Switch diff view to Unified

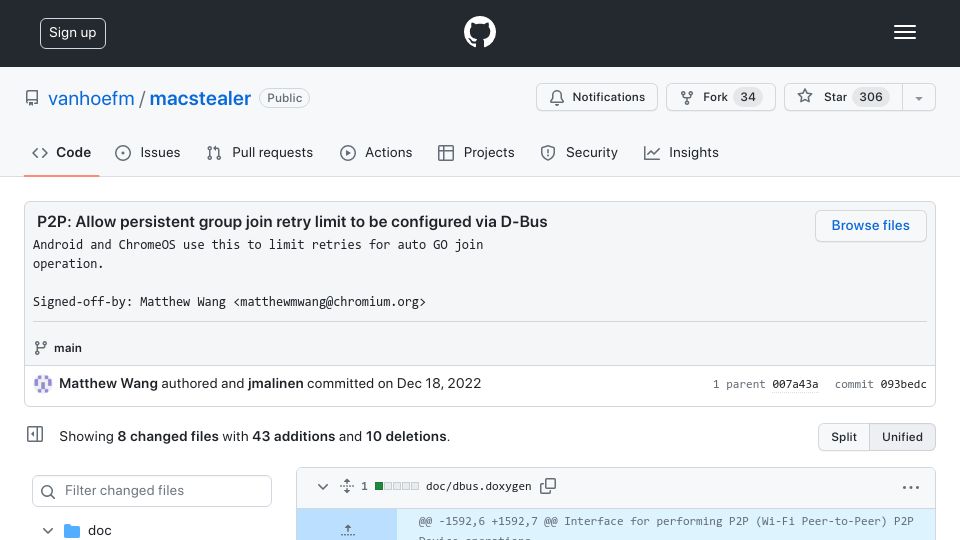point(902,437)
